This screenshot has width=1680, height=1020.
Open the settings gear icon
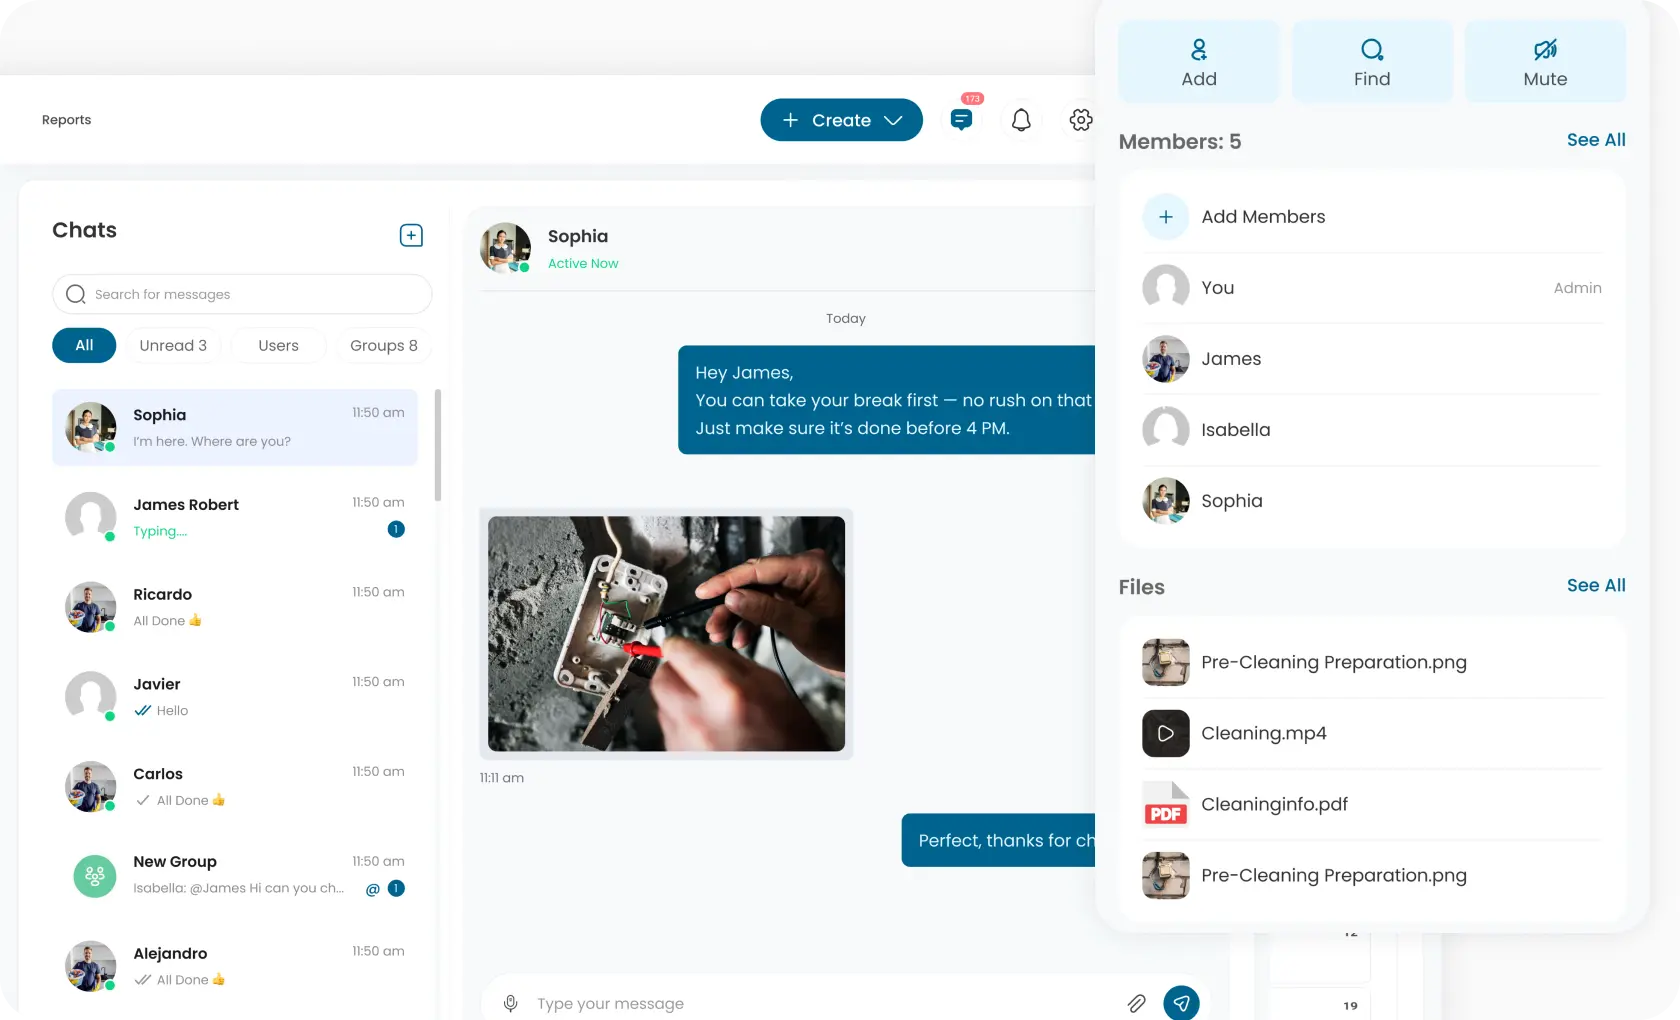point(1080,120)
